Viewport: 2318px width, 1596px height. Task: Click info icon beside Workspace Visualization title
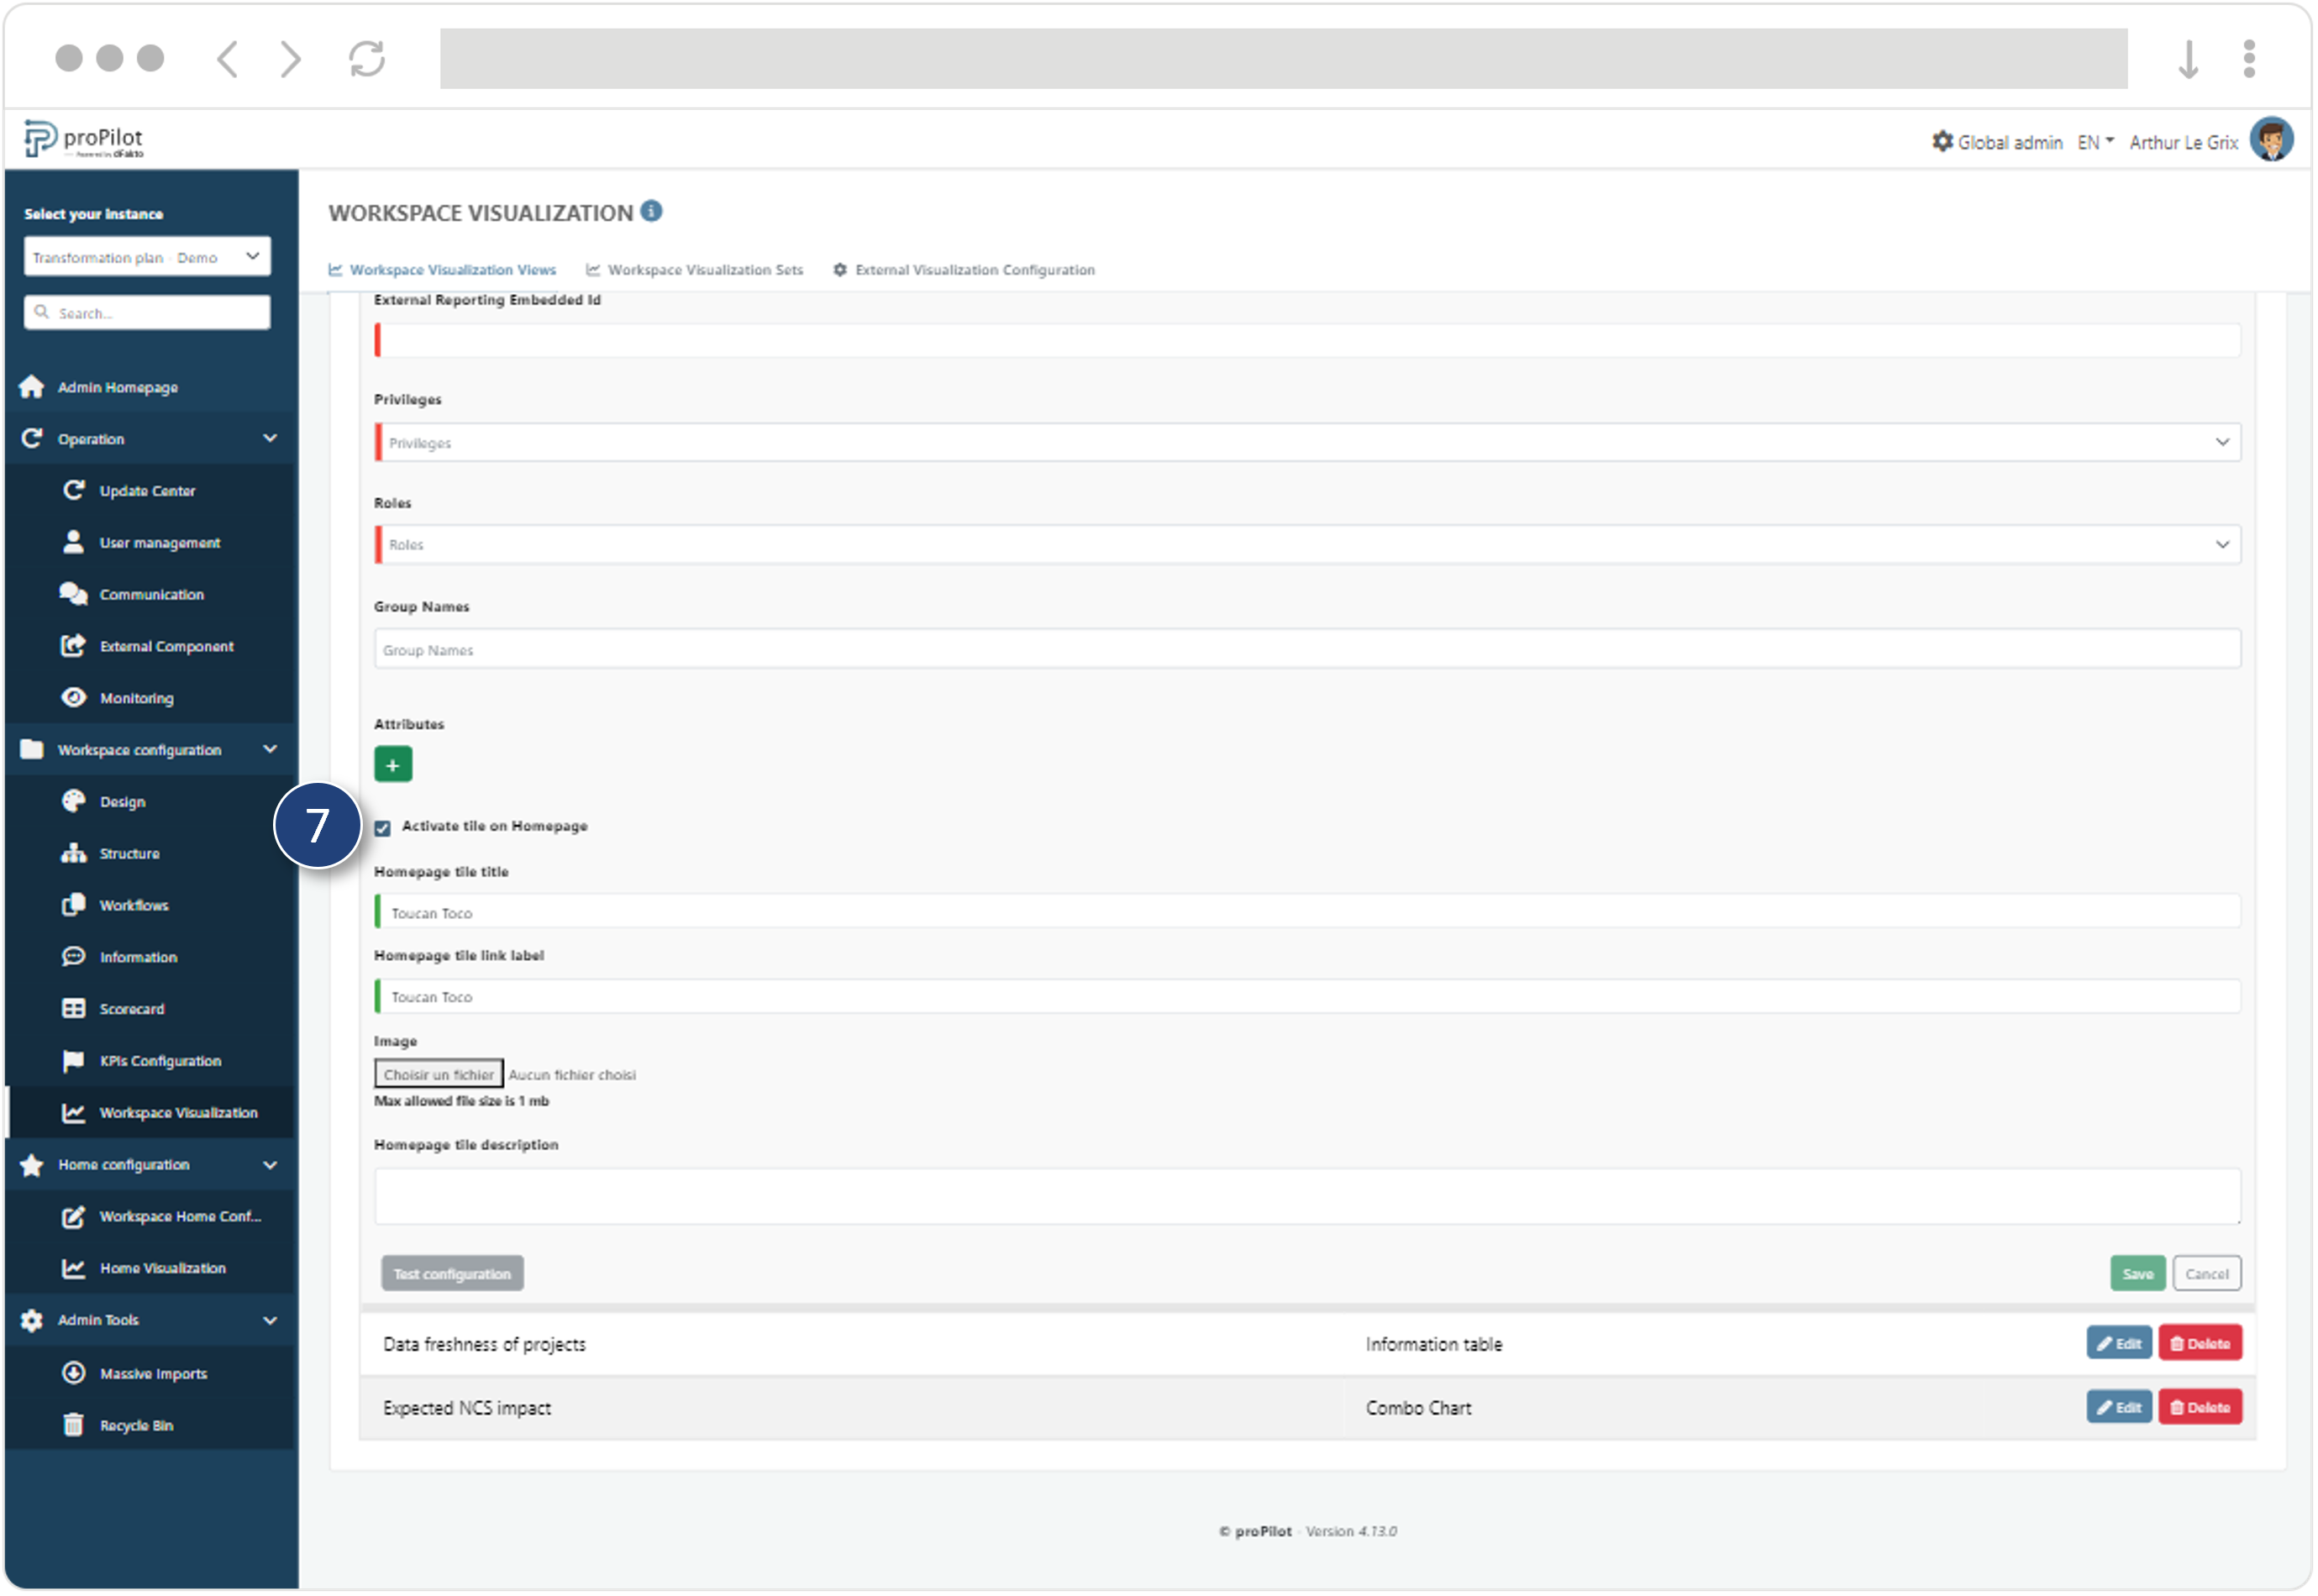652,212
